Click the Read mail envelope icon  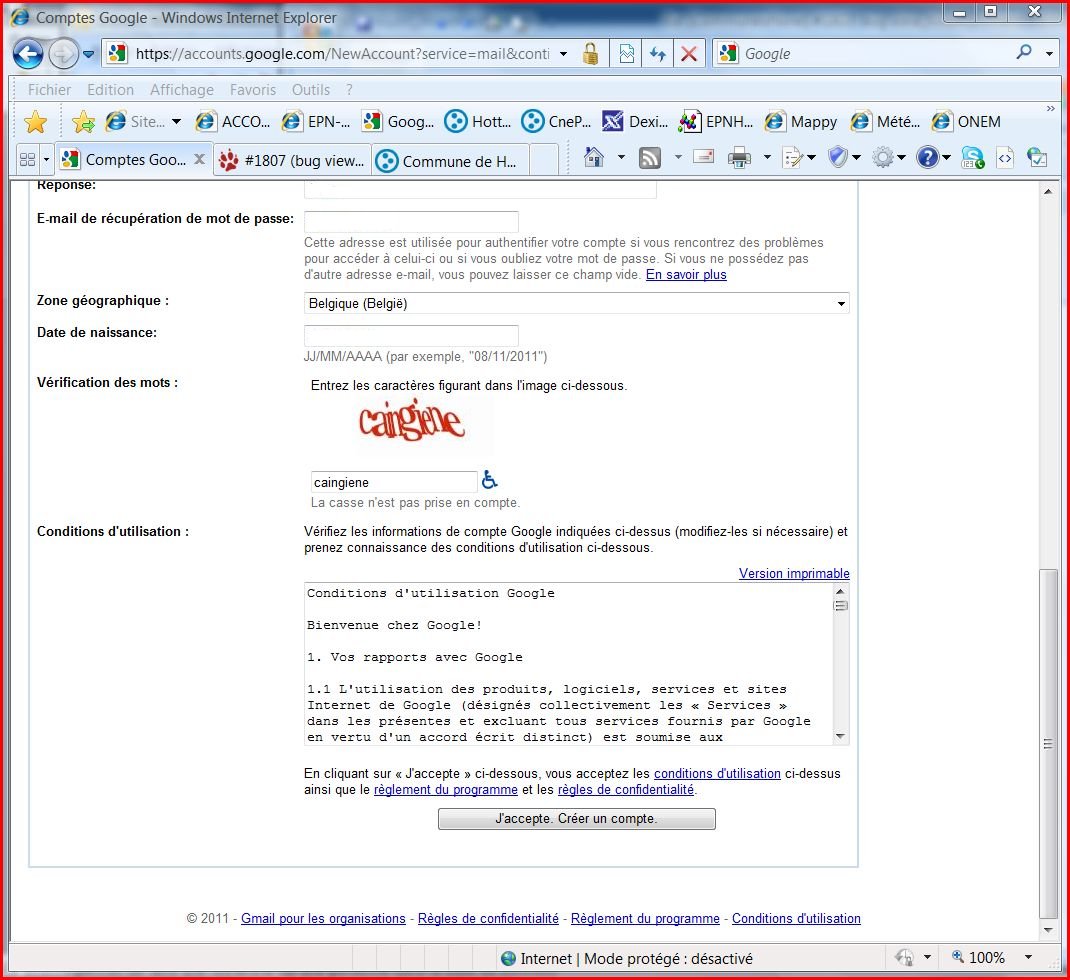pyautogui.click(x=703, y=158)
